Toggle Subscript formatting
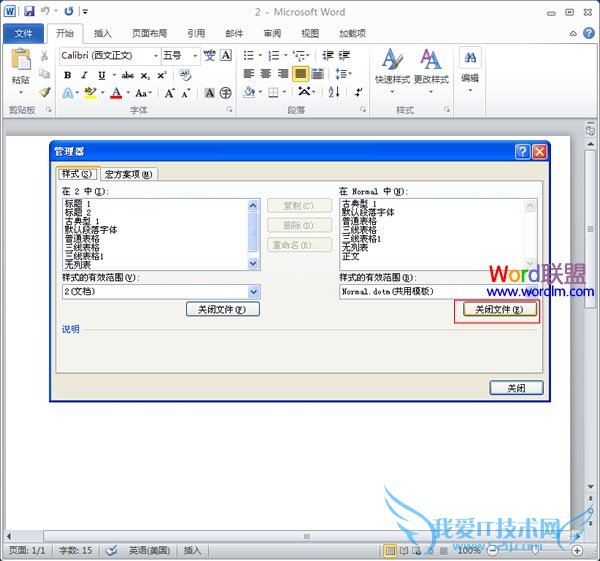This screenshot has height=561, width=600. [x=145, y=75]
